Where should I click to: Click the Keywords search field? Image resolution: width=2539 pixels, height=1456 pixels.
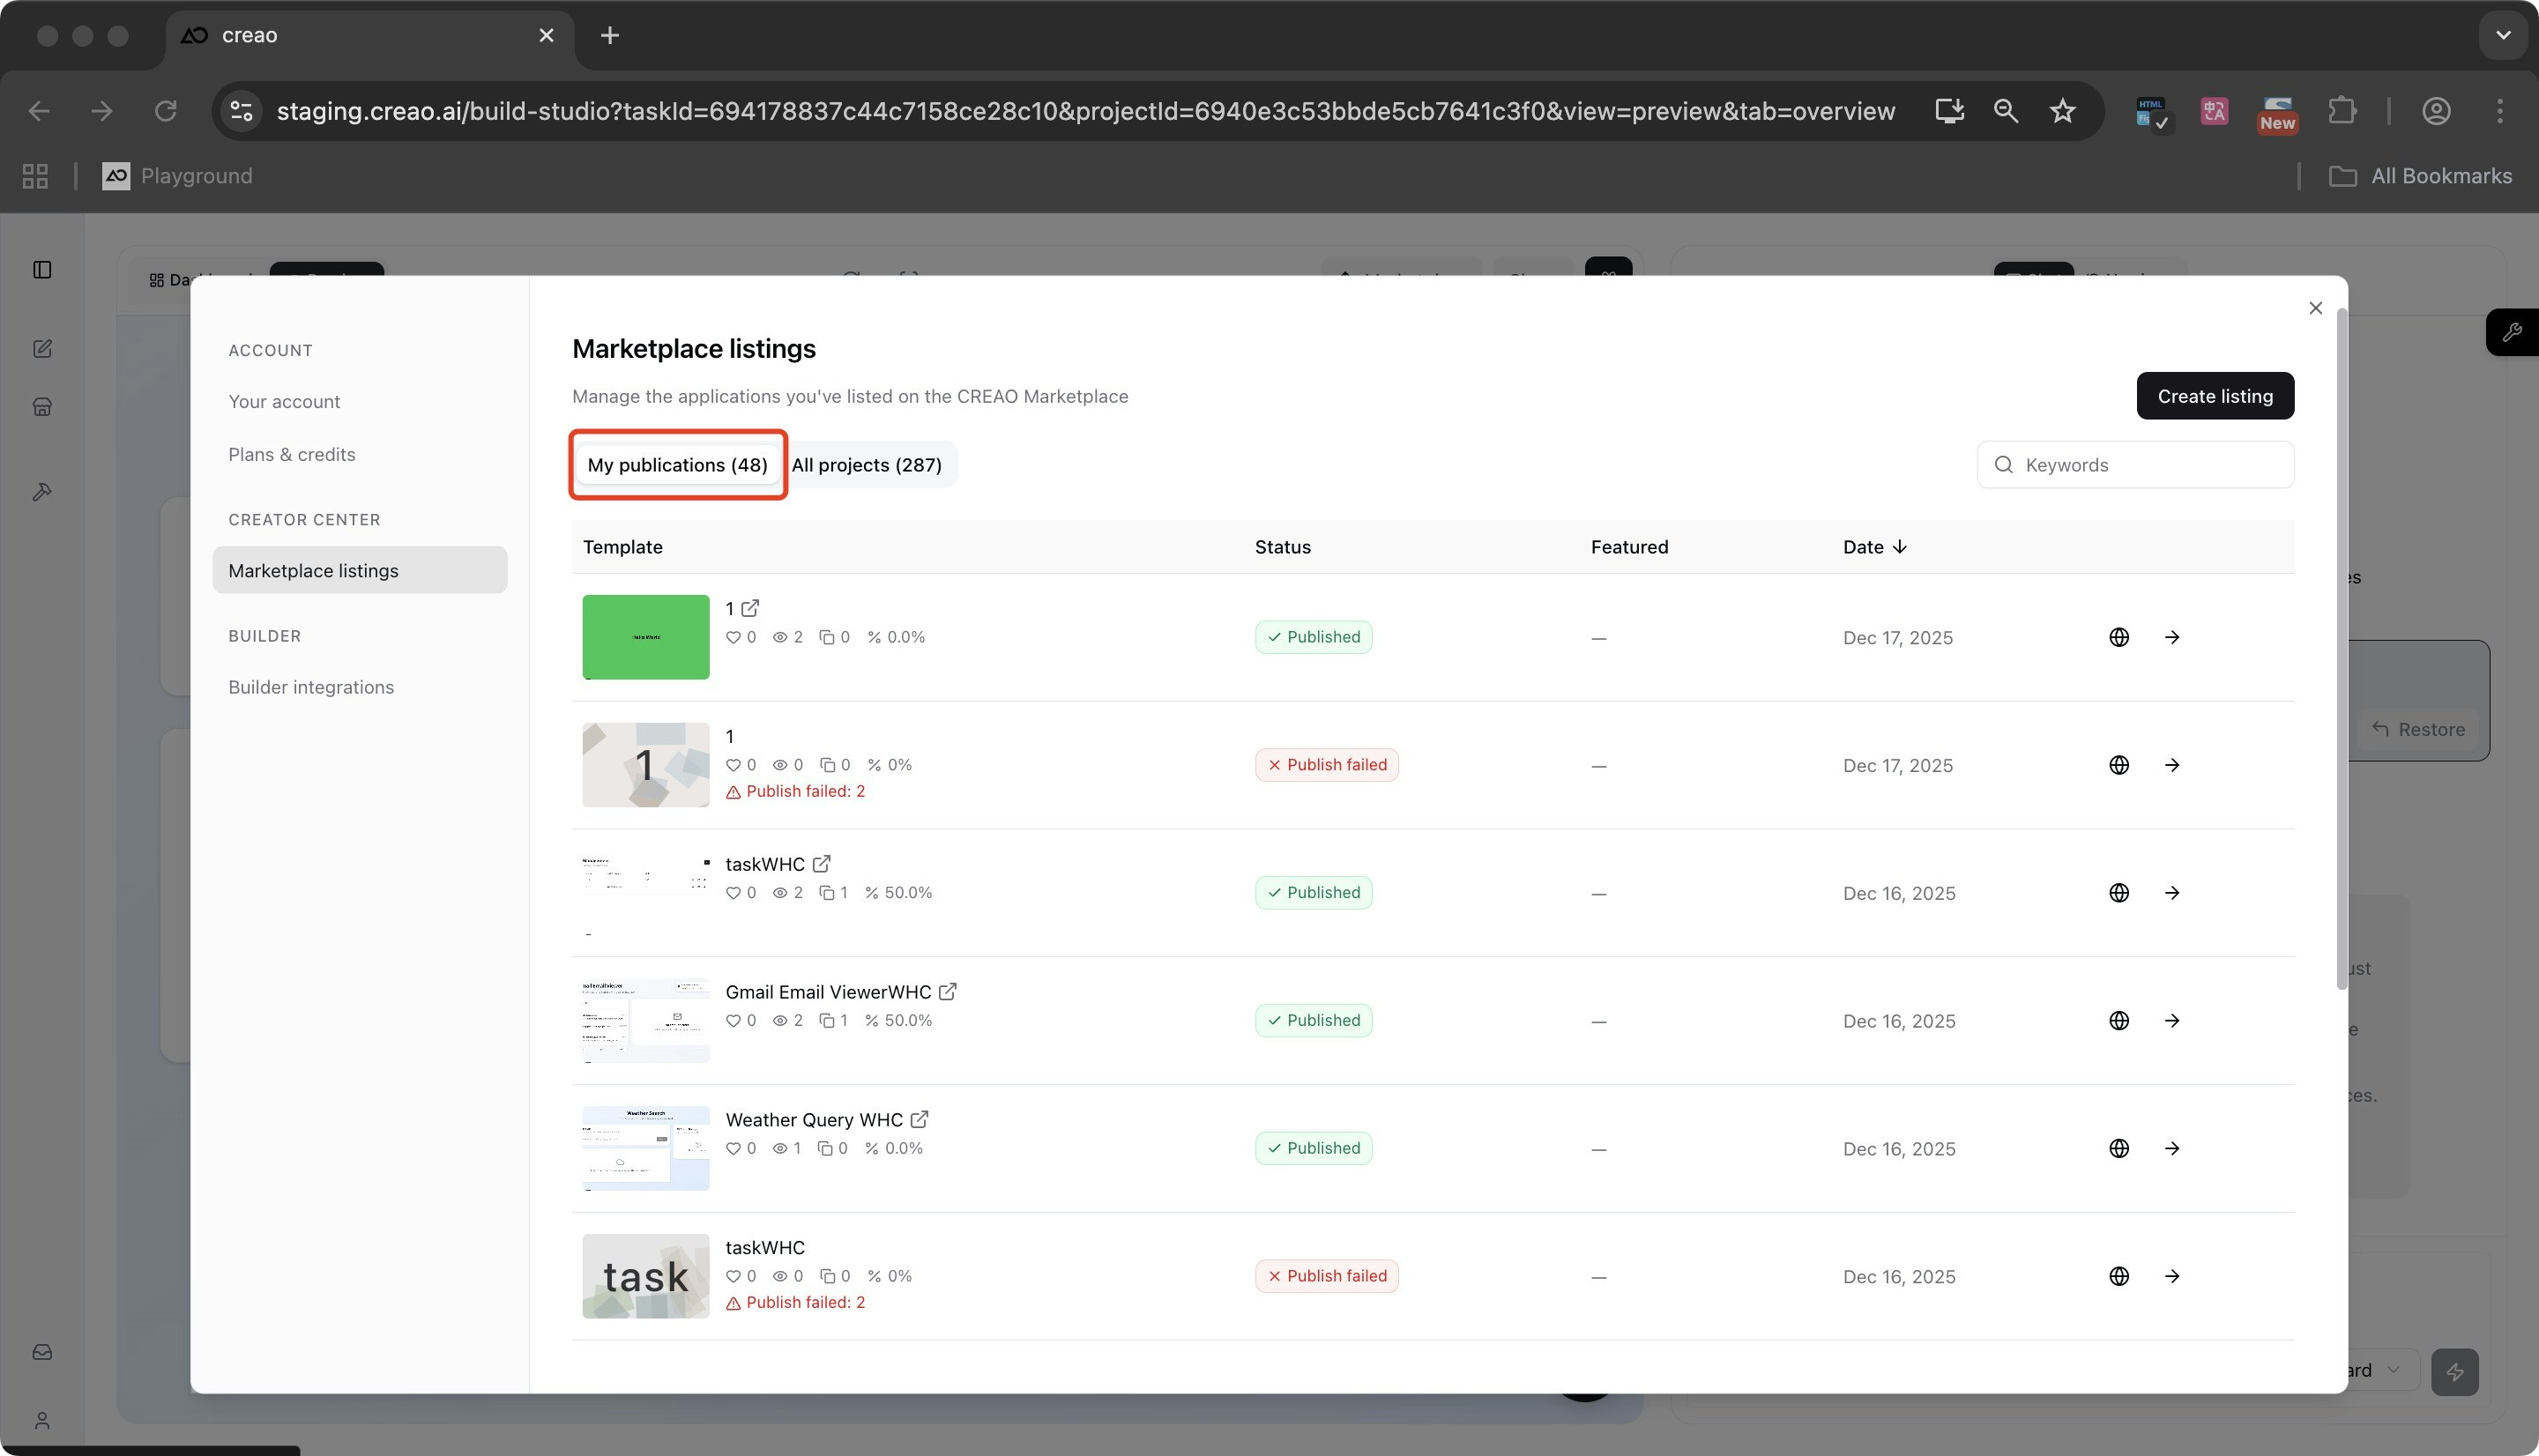(2150, 465)
